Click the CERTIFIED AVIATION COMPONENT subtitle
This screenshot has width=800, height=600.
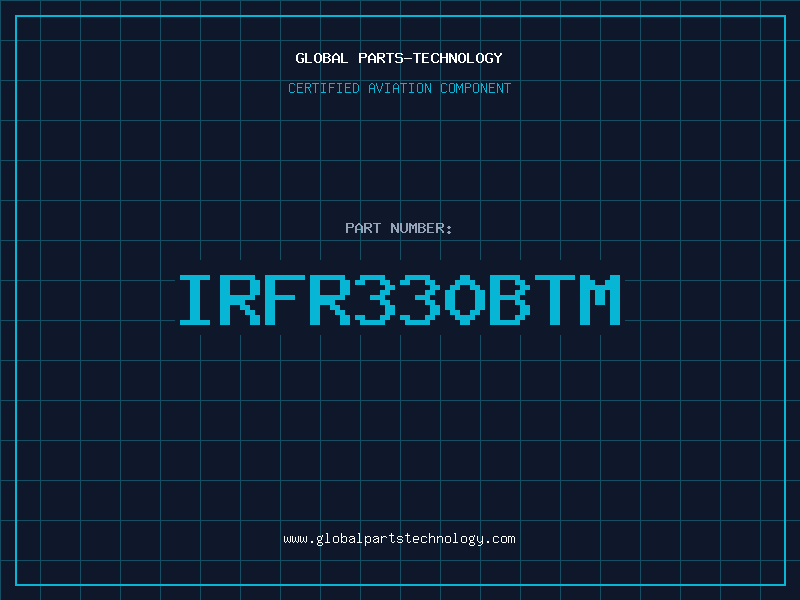click(399, 88)
